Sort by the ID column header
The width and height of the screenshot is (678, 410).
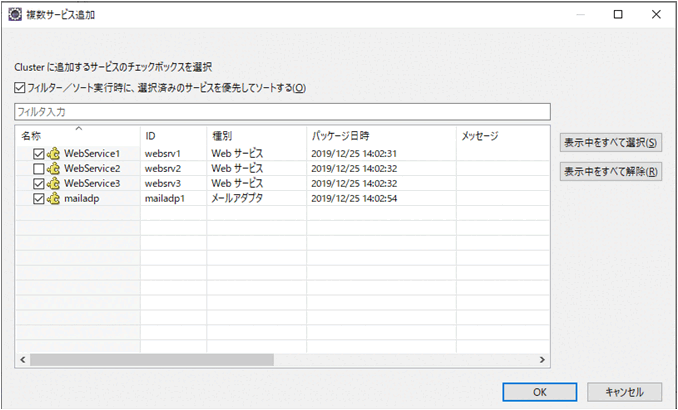click(x=173, y=136)
